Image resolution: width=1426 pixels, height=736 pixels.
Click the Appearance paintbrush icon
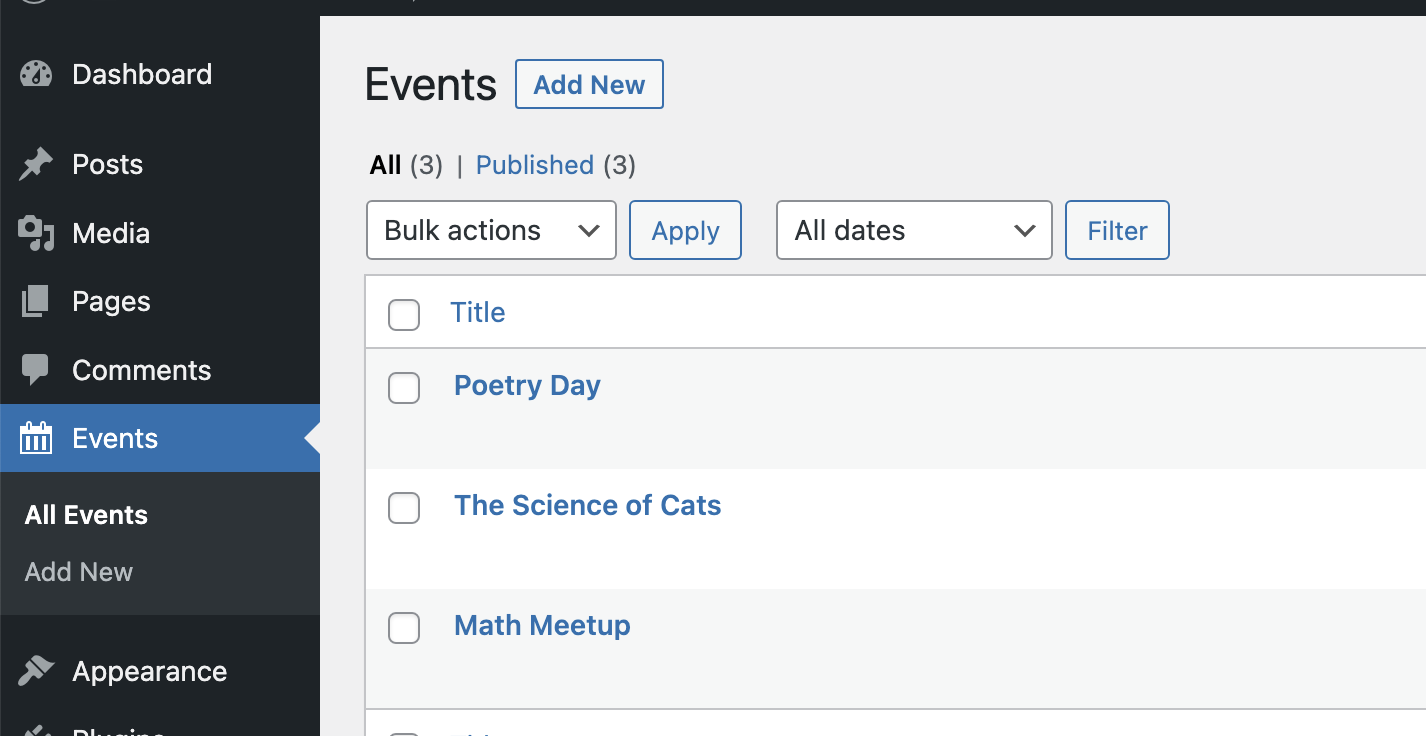(36, 671)
